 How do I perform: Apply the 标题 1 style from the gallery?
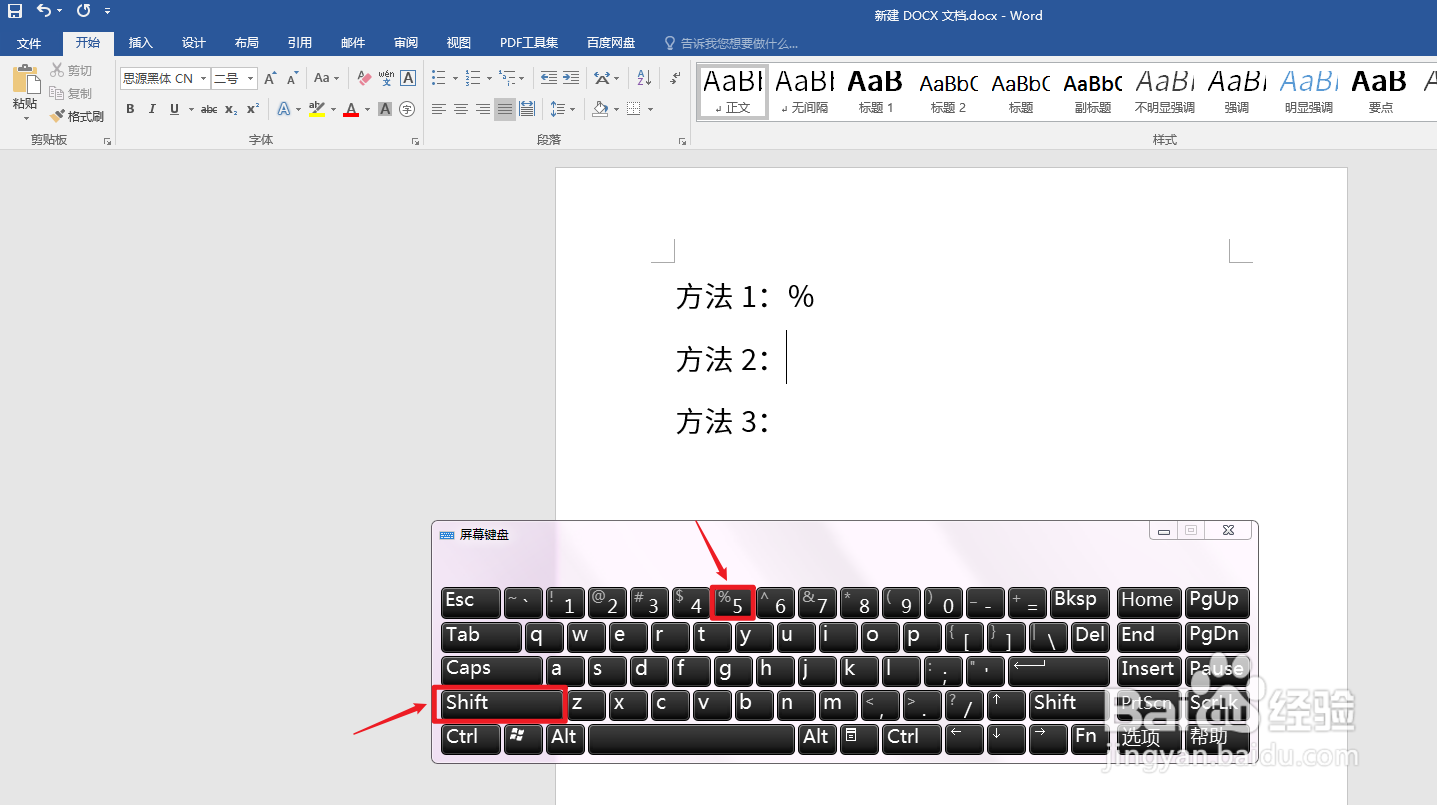point(876,91)
